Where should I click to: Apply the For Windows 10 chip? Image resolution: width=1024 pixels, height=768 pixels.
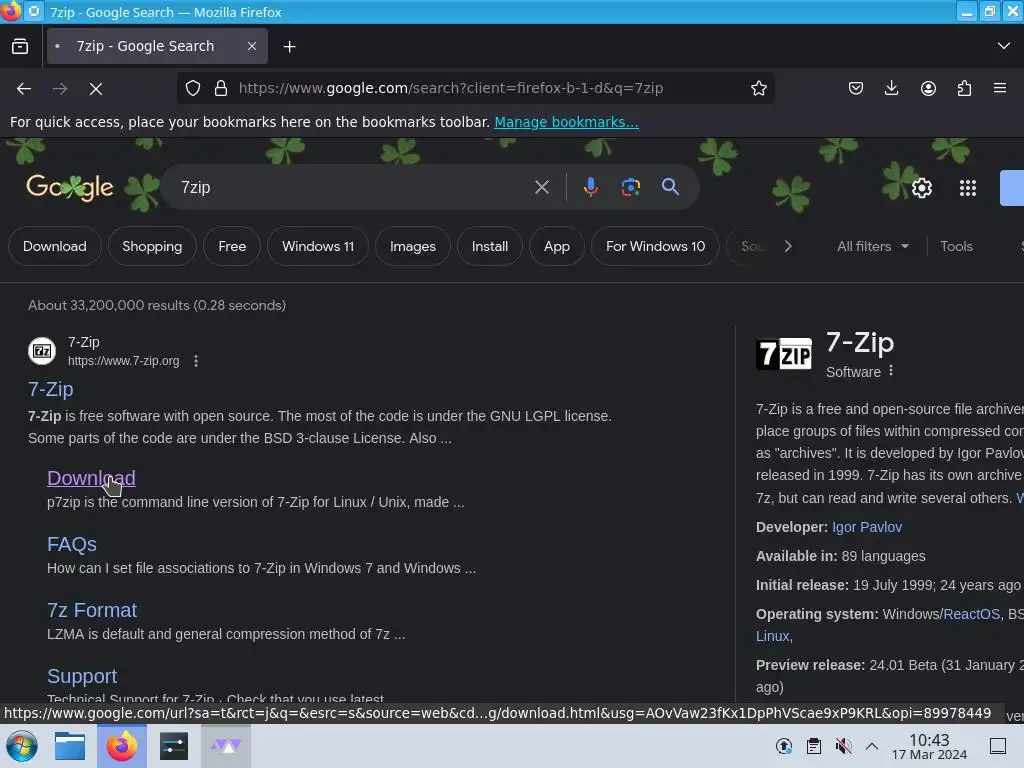click(655, 246)
